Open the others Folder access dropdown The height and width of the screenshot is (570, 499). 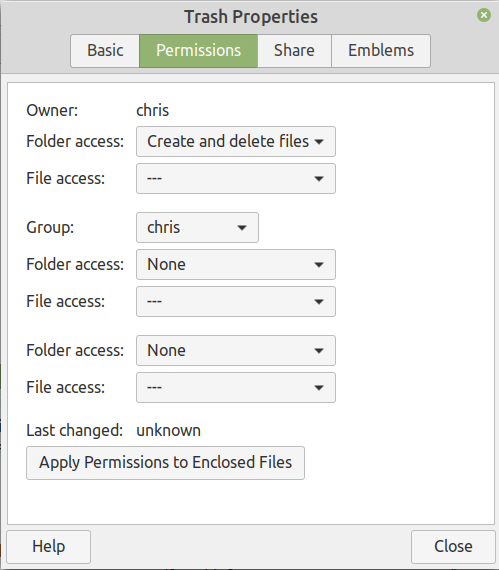coord(236,350)
